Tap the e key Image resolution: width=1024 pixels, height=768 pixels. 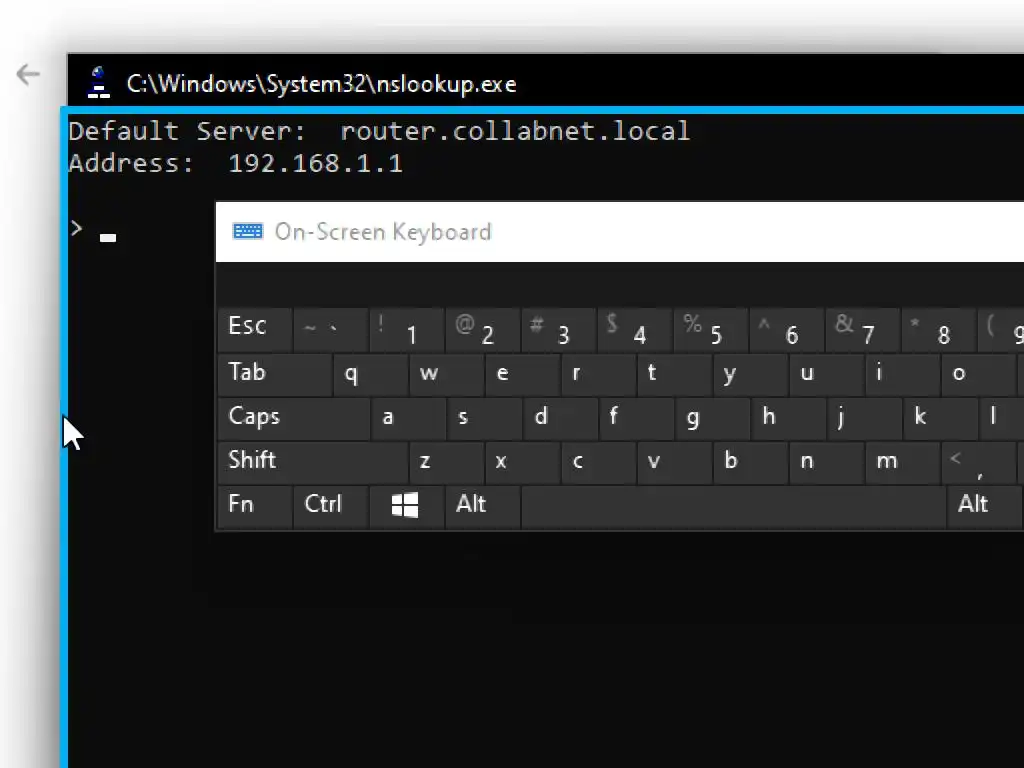522,374
